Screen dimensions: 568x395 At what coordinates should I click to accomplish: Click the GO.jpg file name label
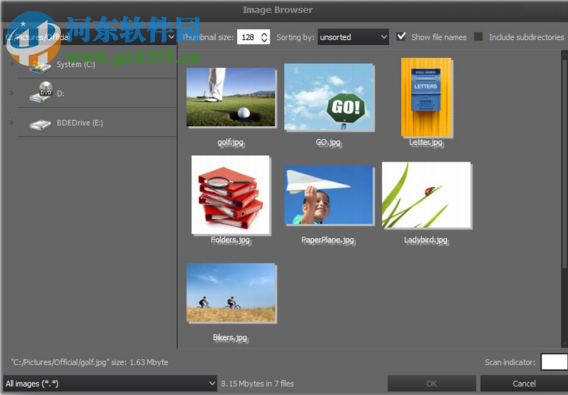coord(328,142)
